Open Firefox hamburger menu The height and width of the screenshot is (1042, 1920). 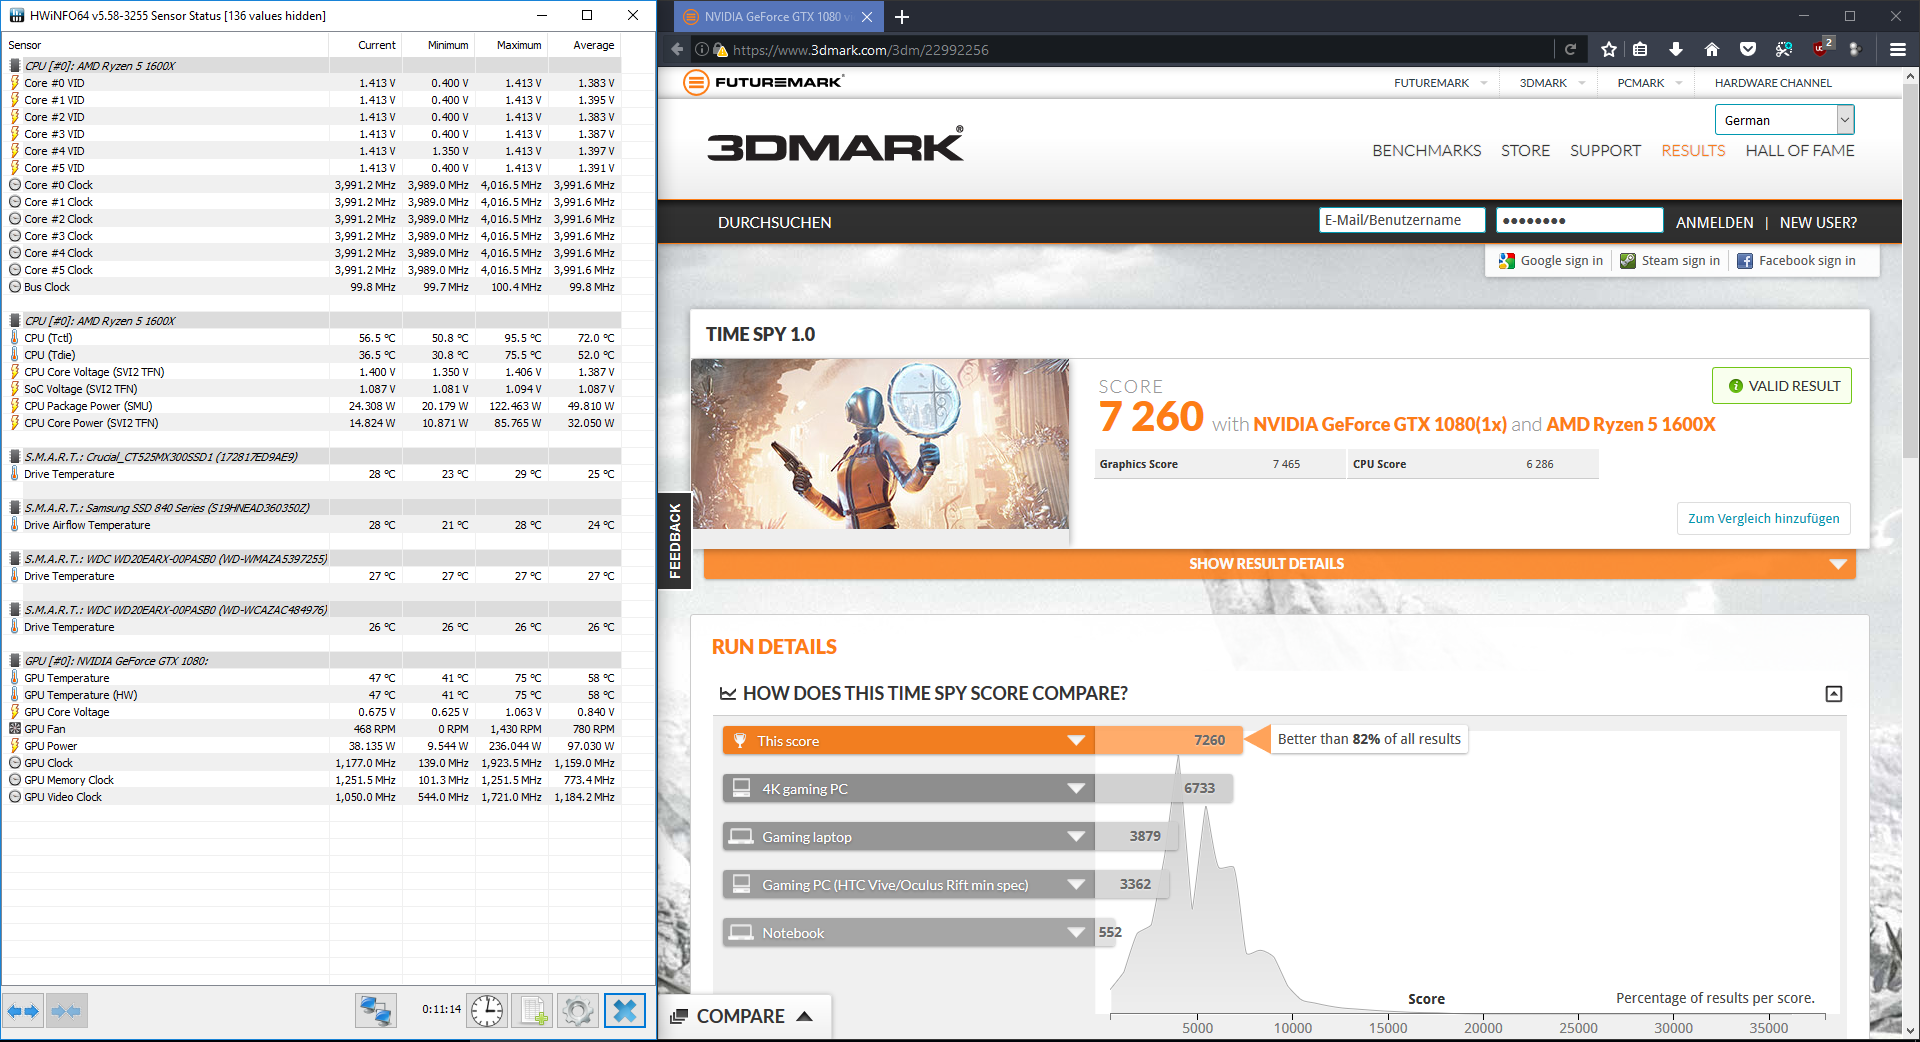point(1897,49)
